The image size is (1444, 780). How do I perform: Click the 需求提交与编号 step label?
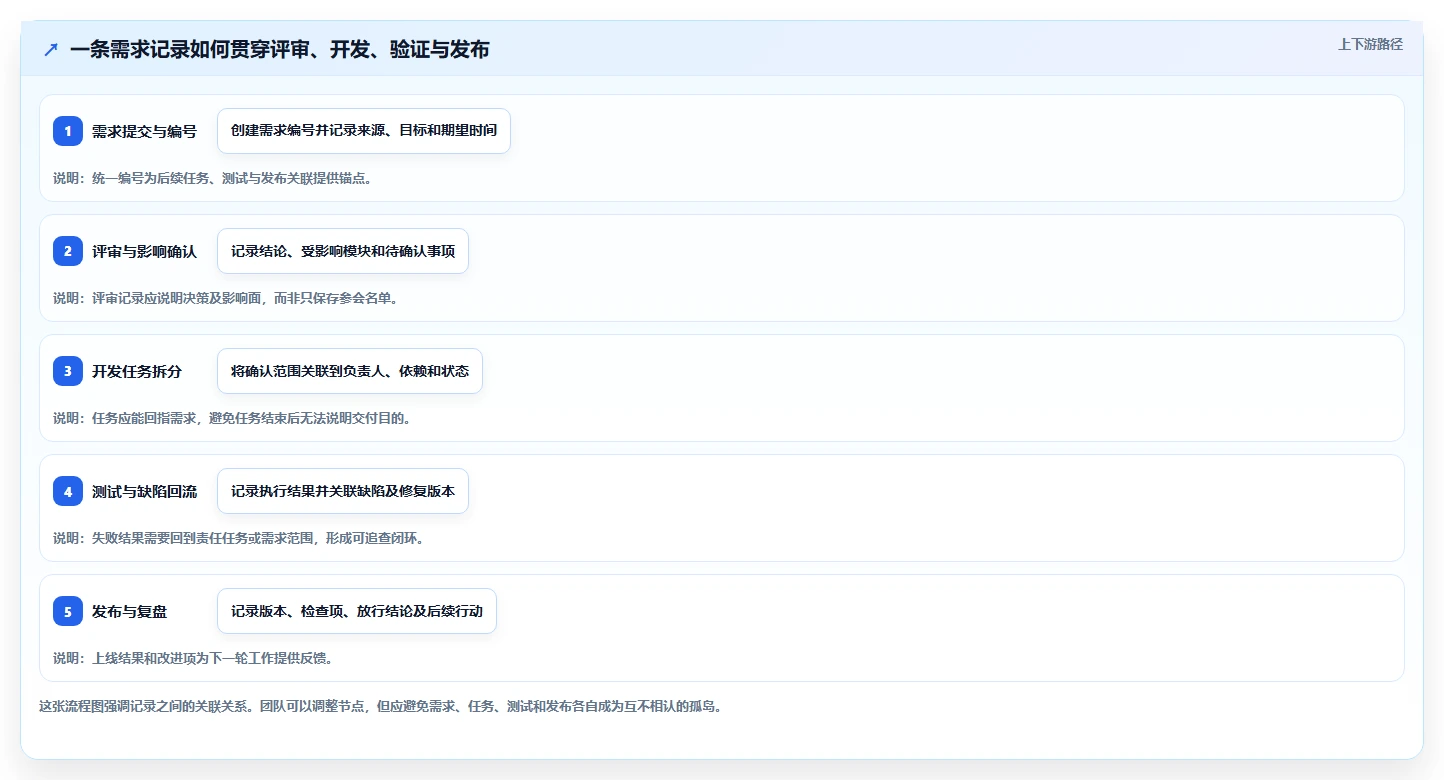click(x=144, y=131)
